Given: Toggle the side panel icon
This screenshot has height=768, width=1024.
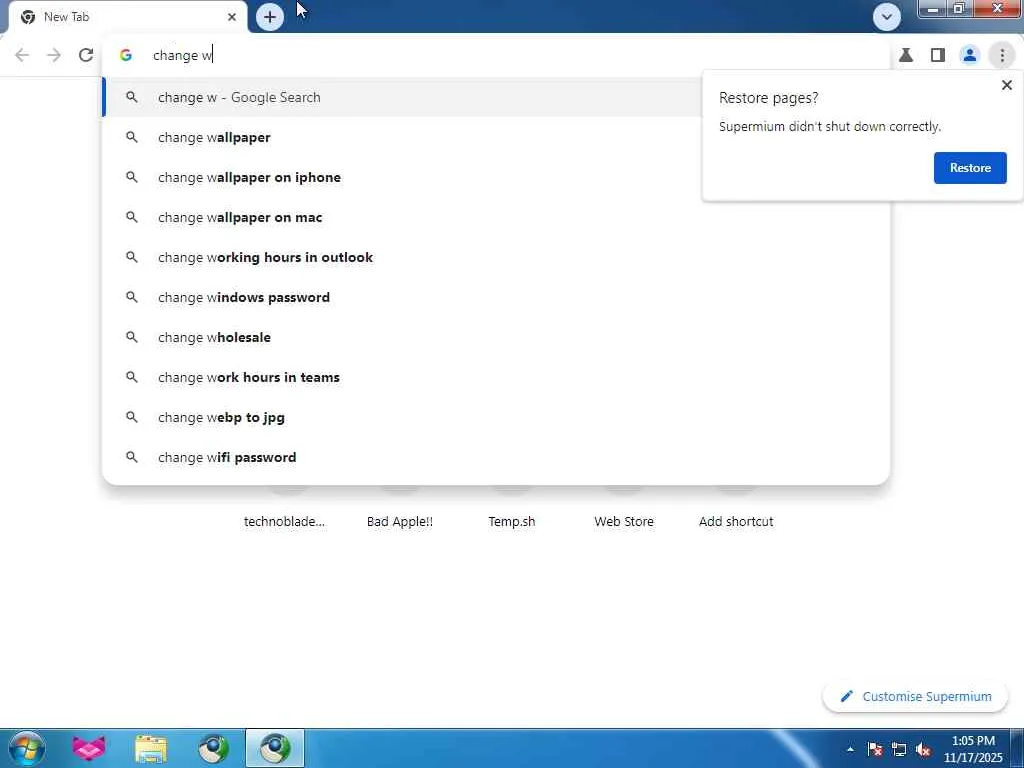Looking at the screenshot, I should click(938, 56).
